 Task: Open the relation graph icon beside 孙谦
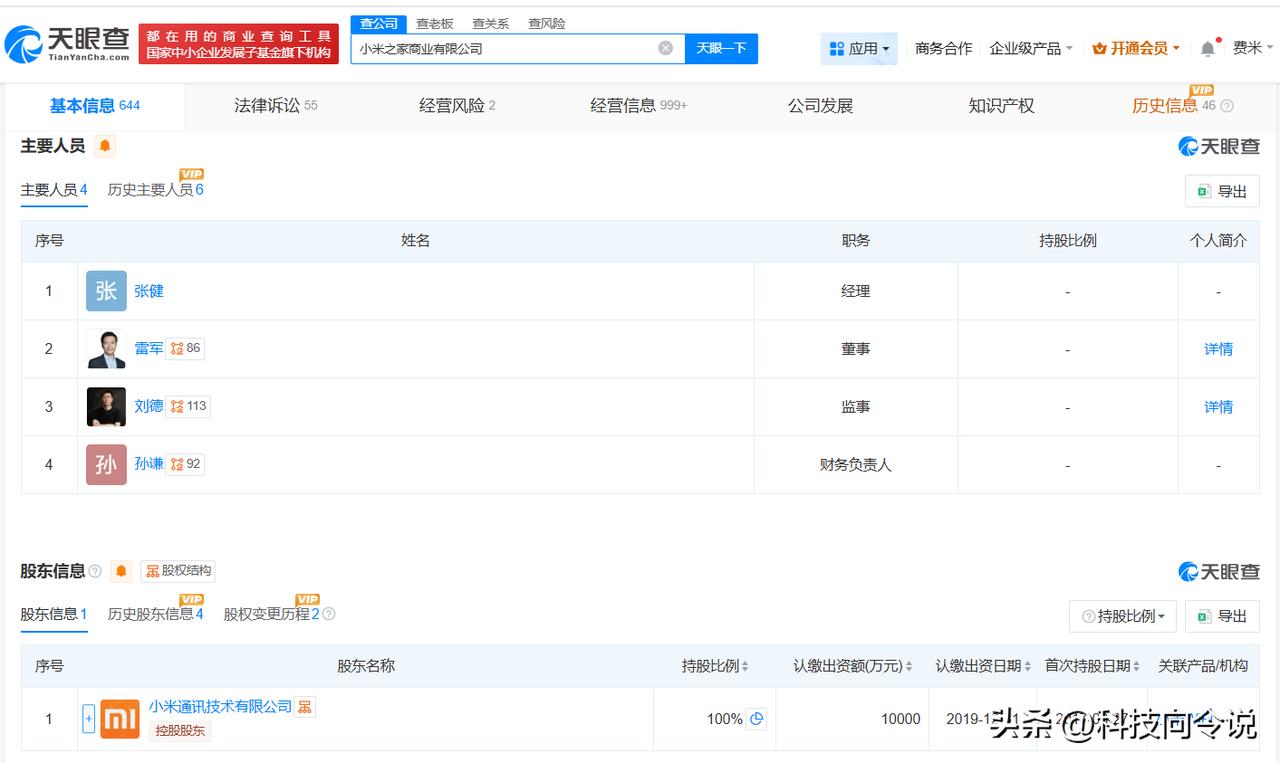point(177,464)
